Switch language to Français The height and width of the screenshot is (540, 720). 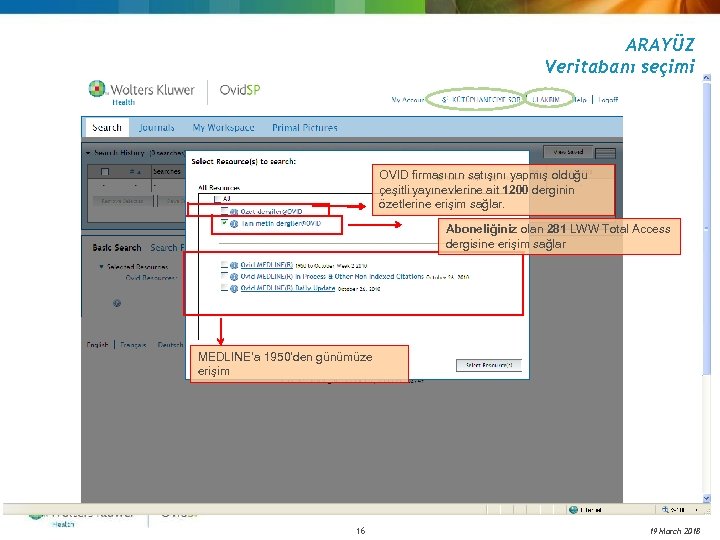(x=133, y=344)
